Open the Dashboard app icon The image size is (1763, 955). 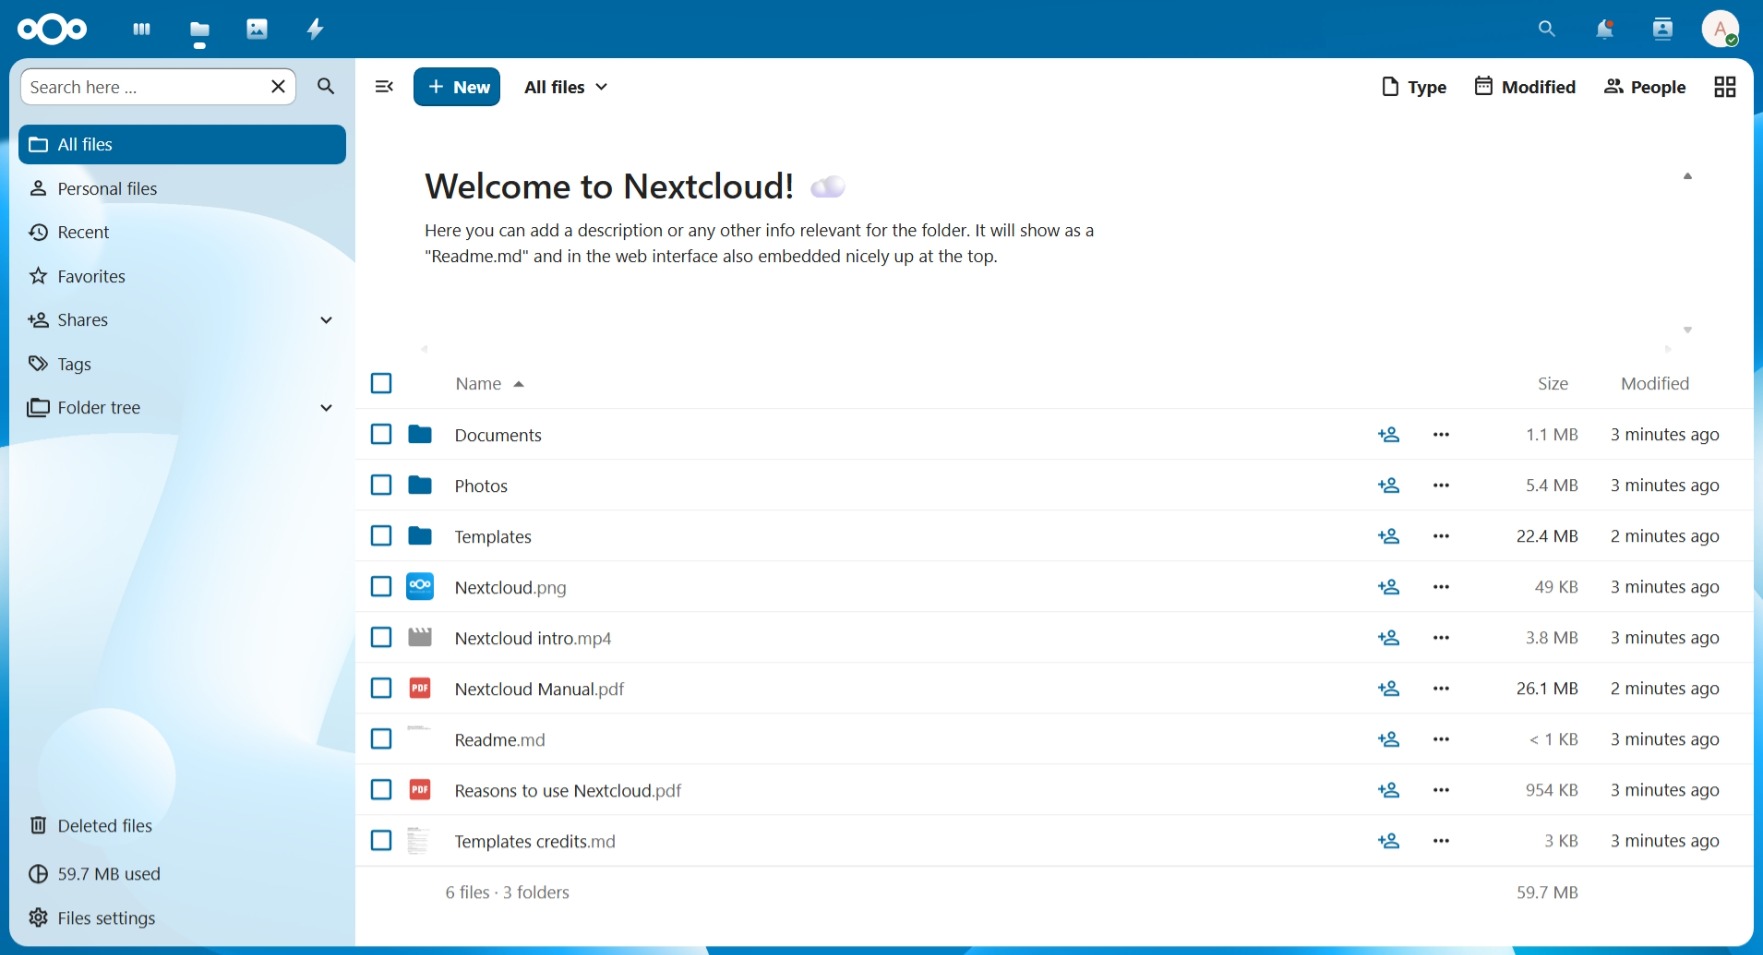point(142,29)
